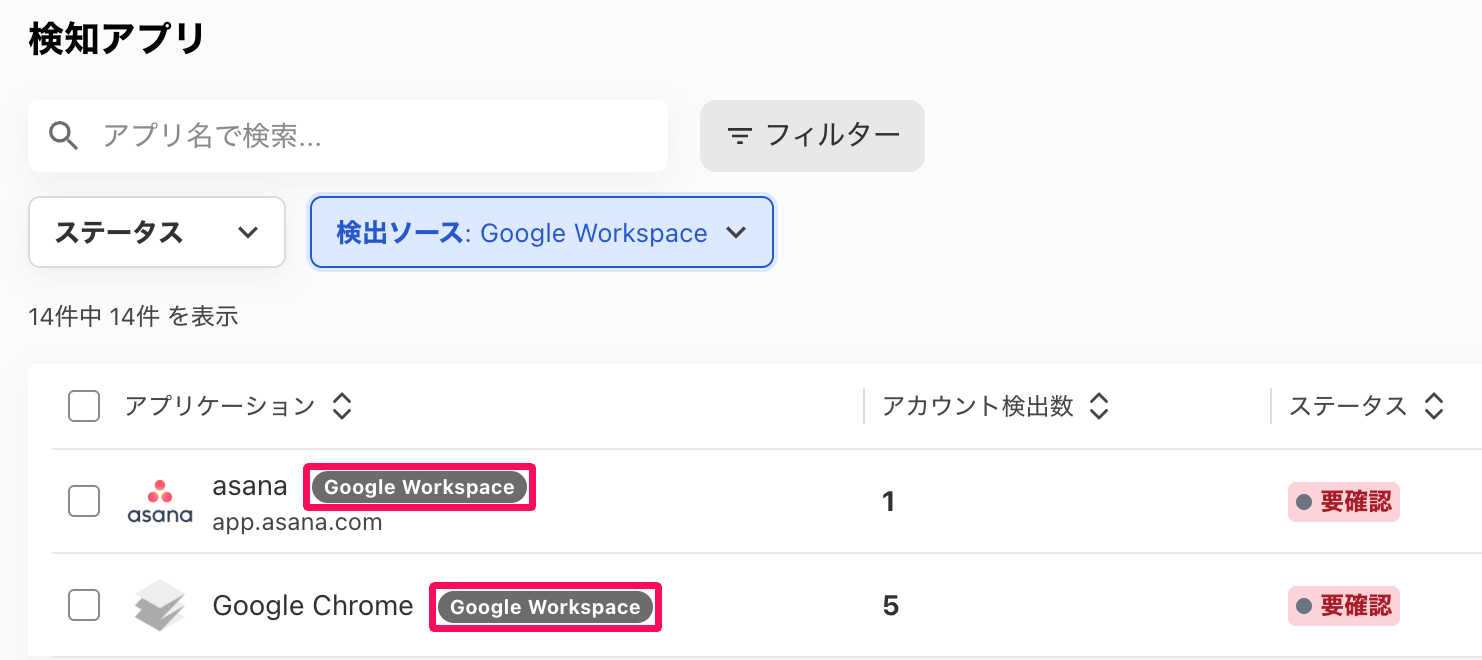1482x660 pixels.
Task: Click the filter lines icon
Action: [x=740, y=136]
